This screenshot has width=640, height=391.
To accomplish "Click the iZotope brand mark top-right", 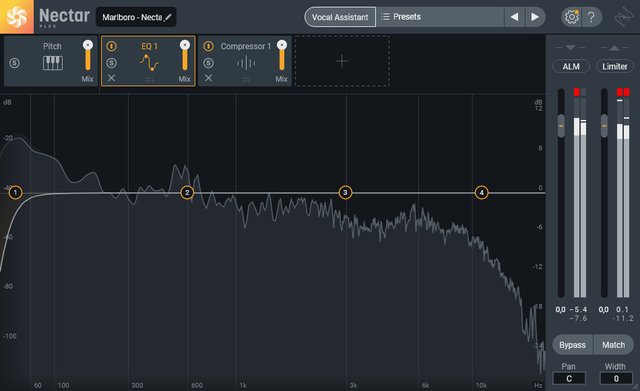I will point(624,17).
